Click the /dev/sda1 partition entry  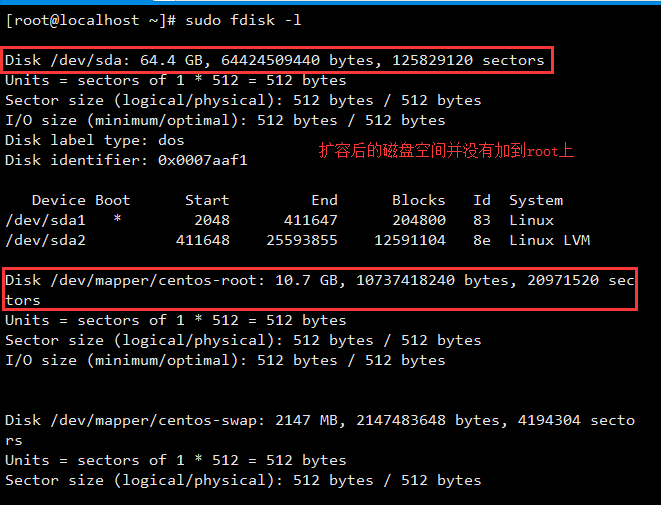[45, 220]
